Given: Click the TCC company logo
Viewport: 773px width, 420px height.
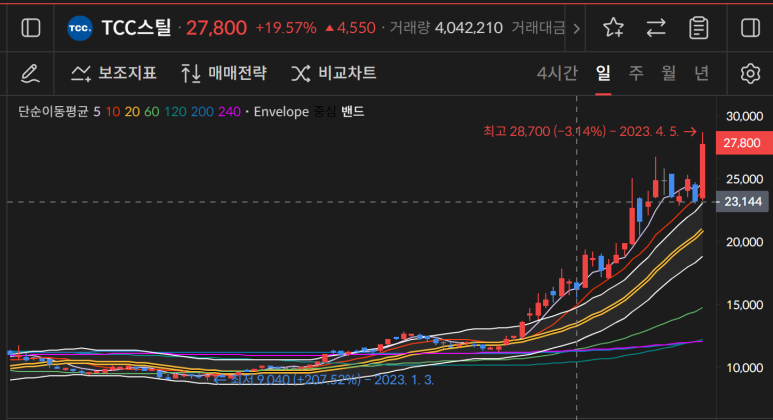Looking at the screenshot, I should pyautogui.click(x=79, y=28).
